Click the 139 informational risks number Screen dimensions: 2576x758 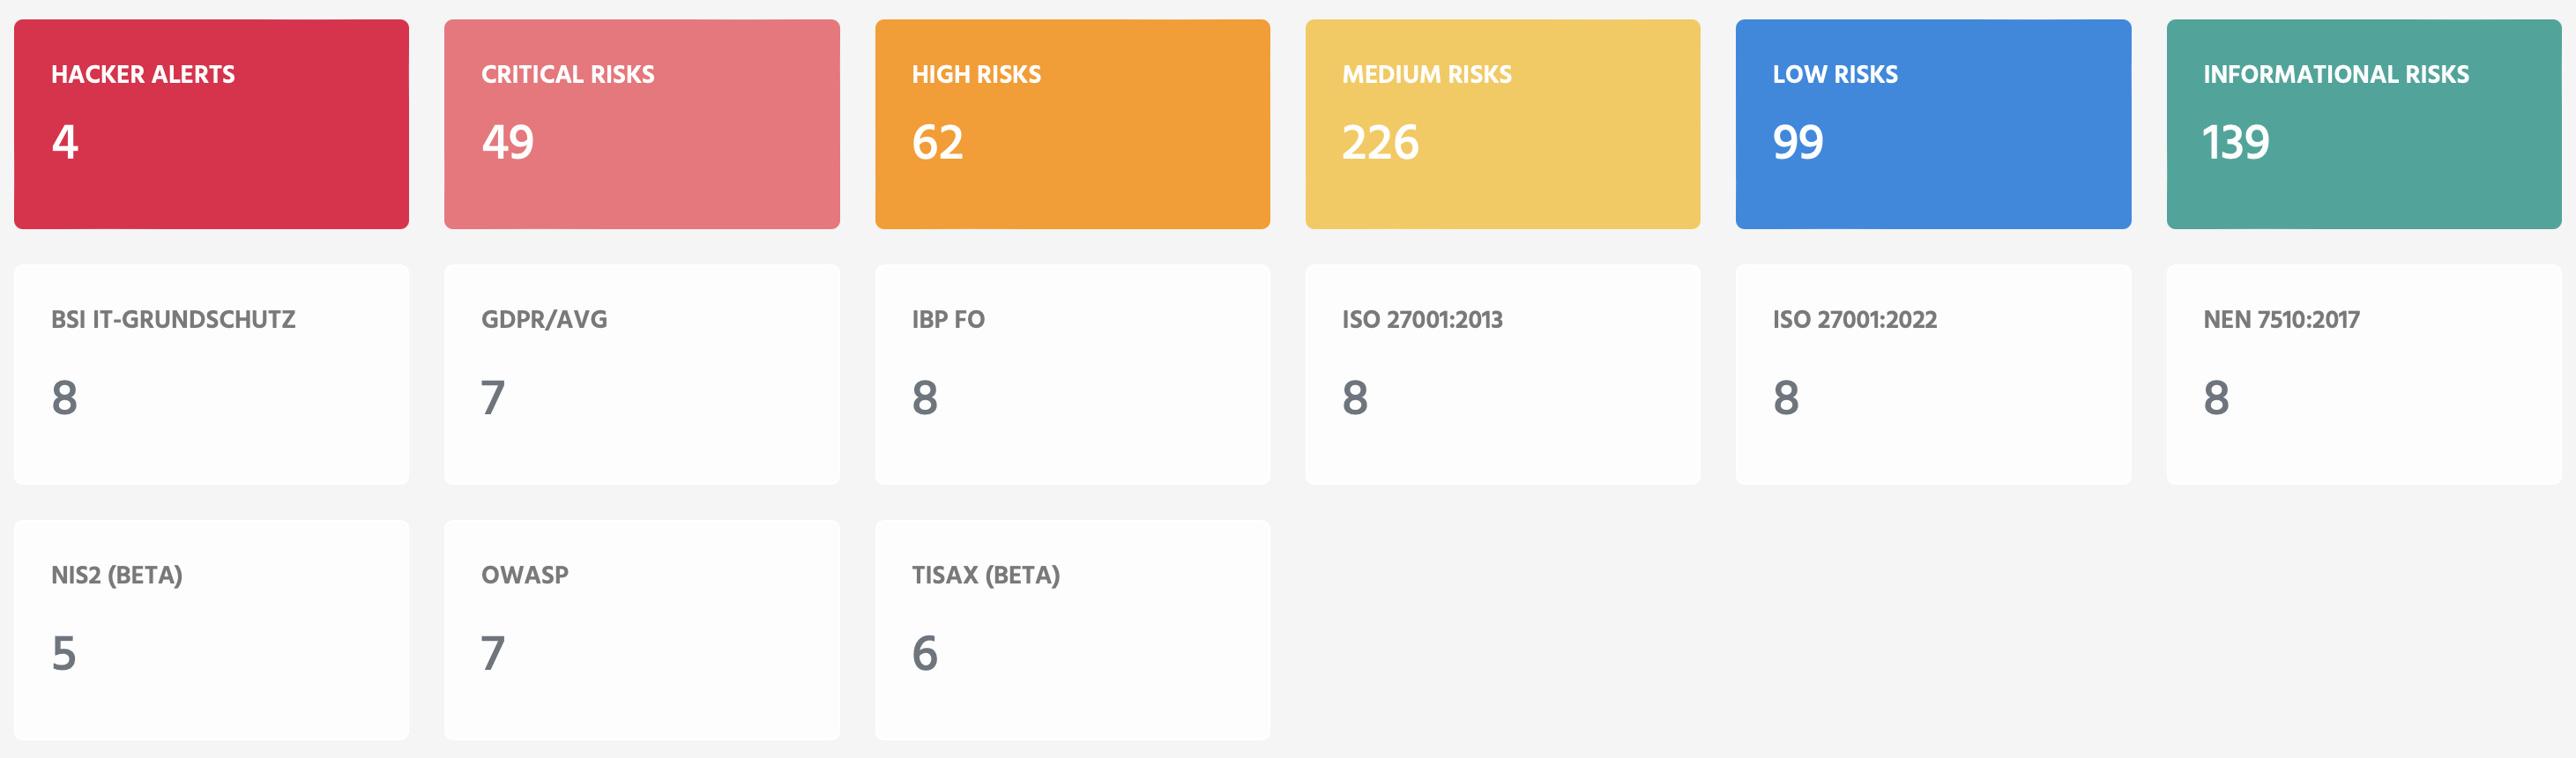click(2236, 142)
